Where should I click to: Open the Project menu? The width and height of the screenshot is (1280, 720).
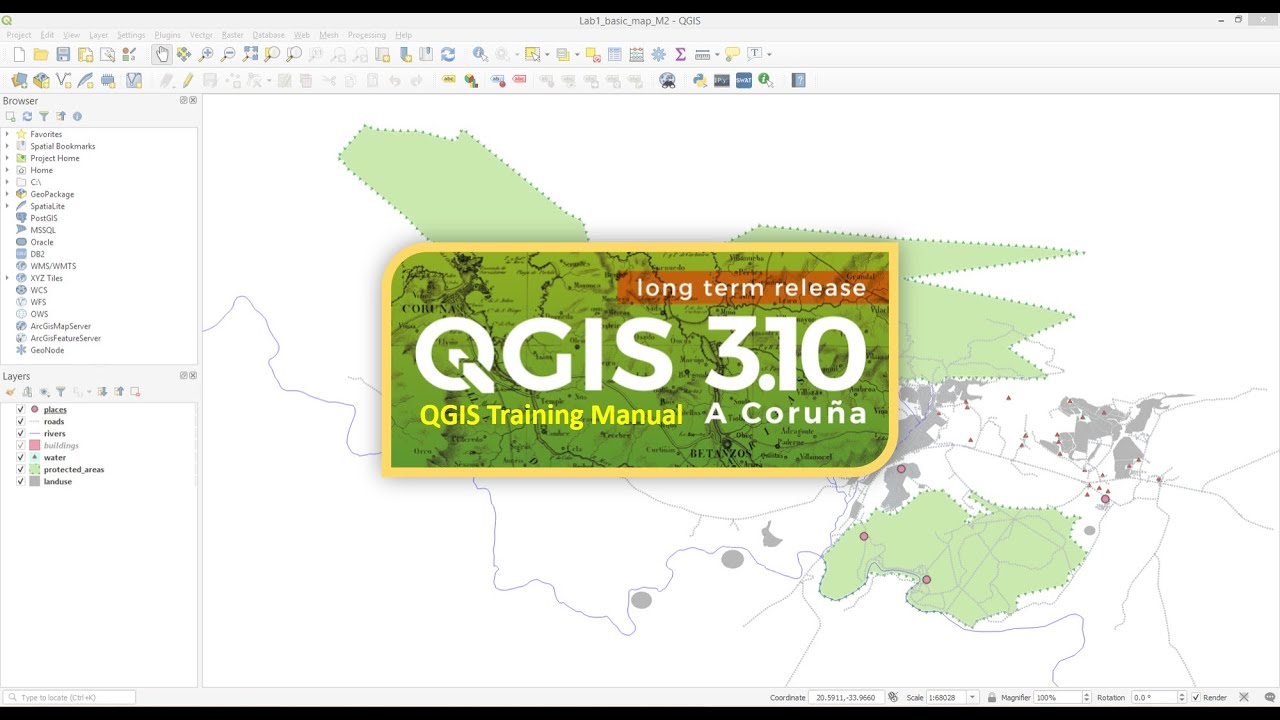tap(19, 35)
